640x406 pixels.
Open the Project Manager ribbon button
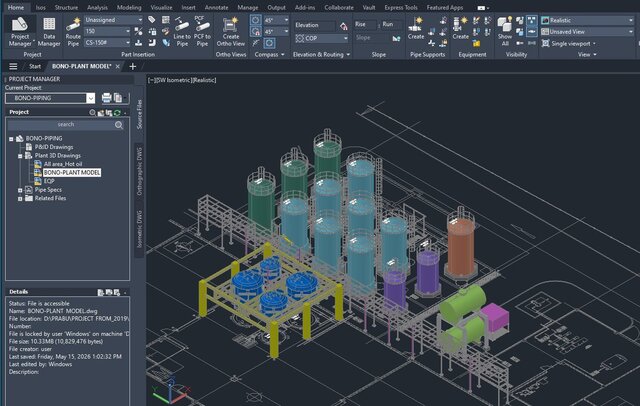(20, 32)
